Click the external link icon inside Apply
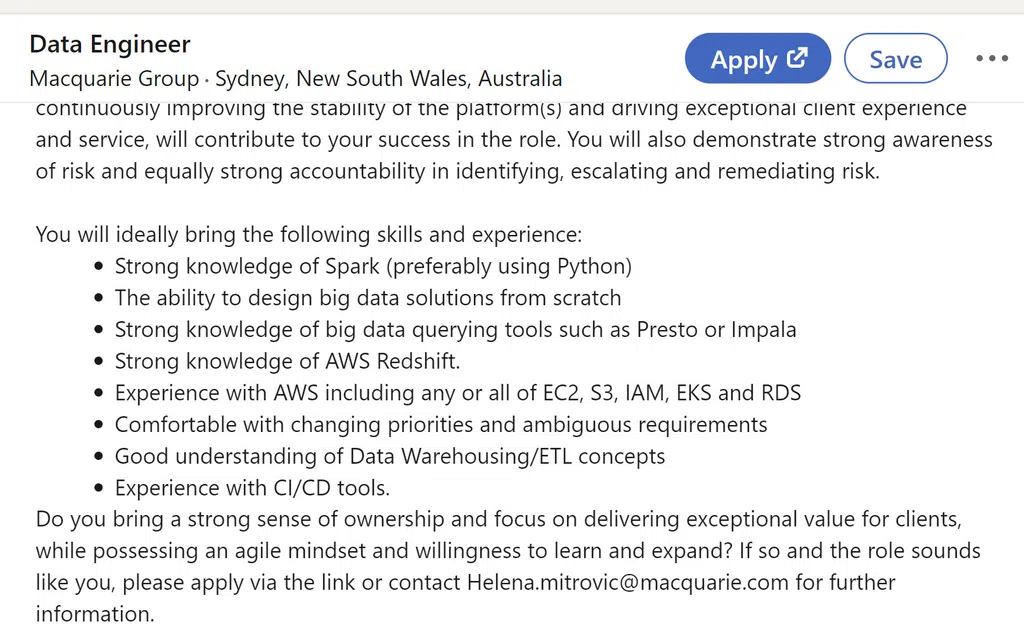 click(797, 58)
